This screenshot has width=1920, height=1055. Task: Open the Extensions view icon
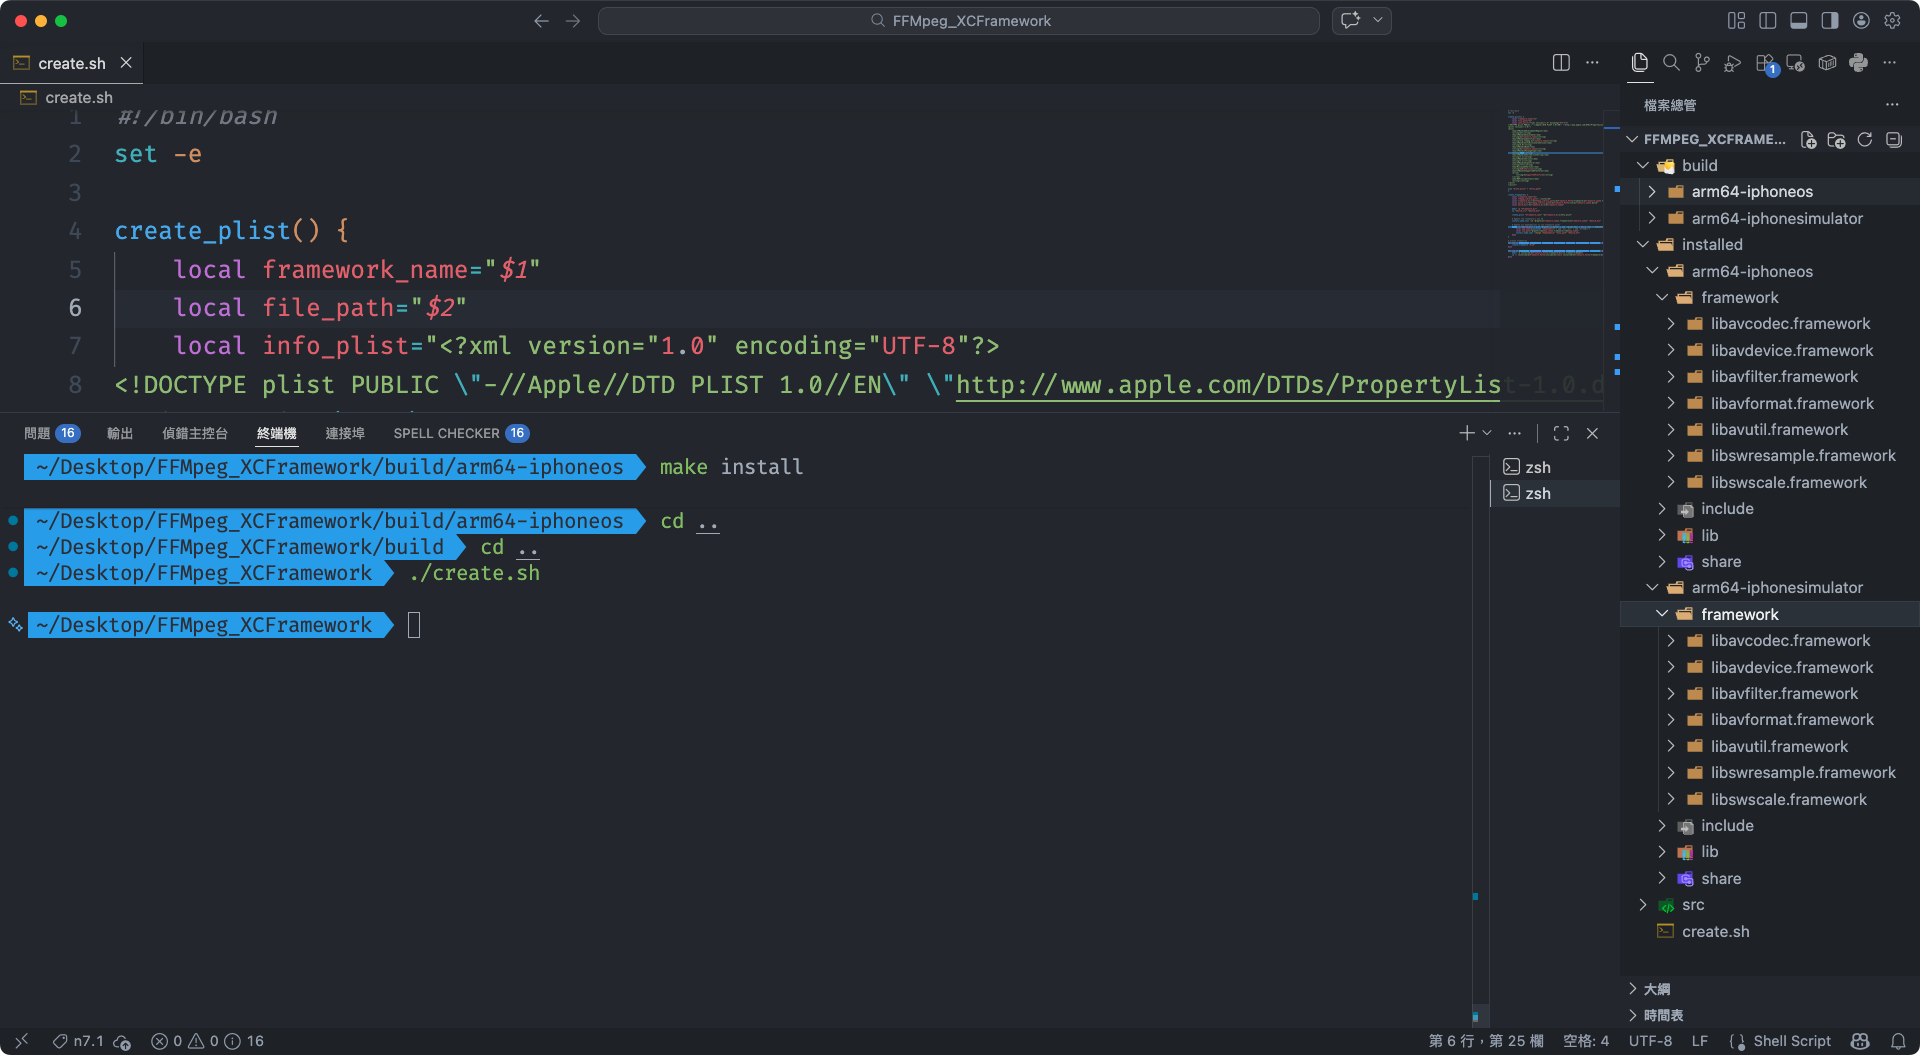pyautogui.click(x=1765, y=63)
